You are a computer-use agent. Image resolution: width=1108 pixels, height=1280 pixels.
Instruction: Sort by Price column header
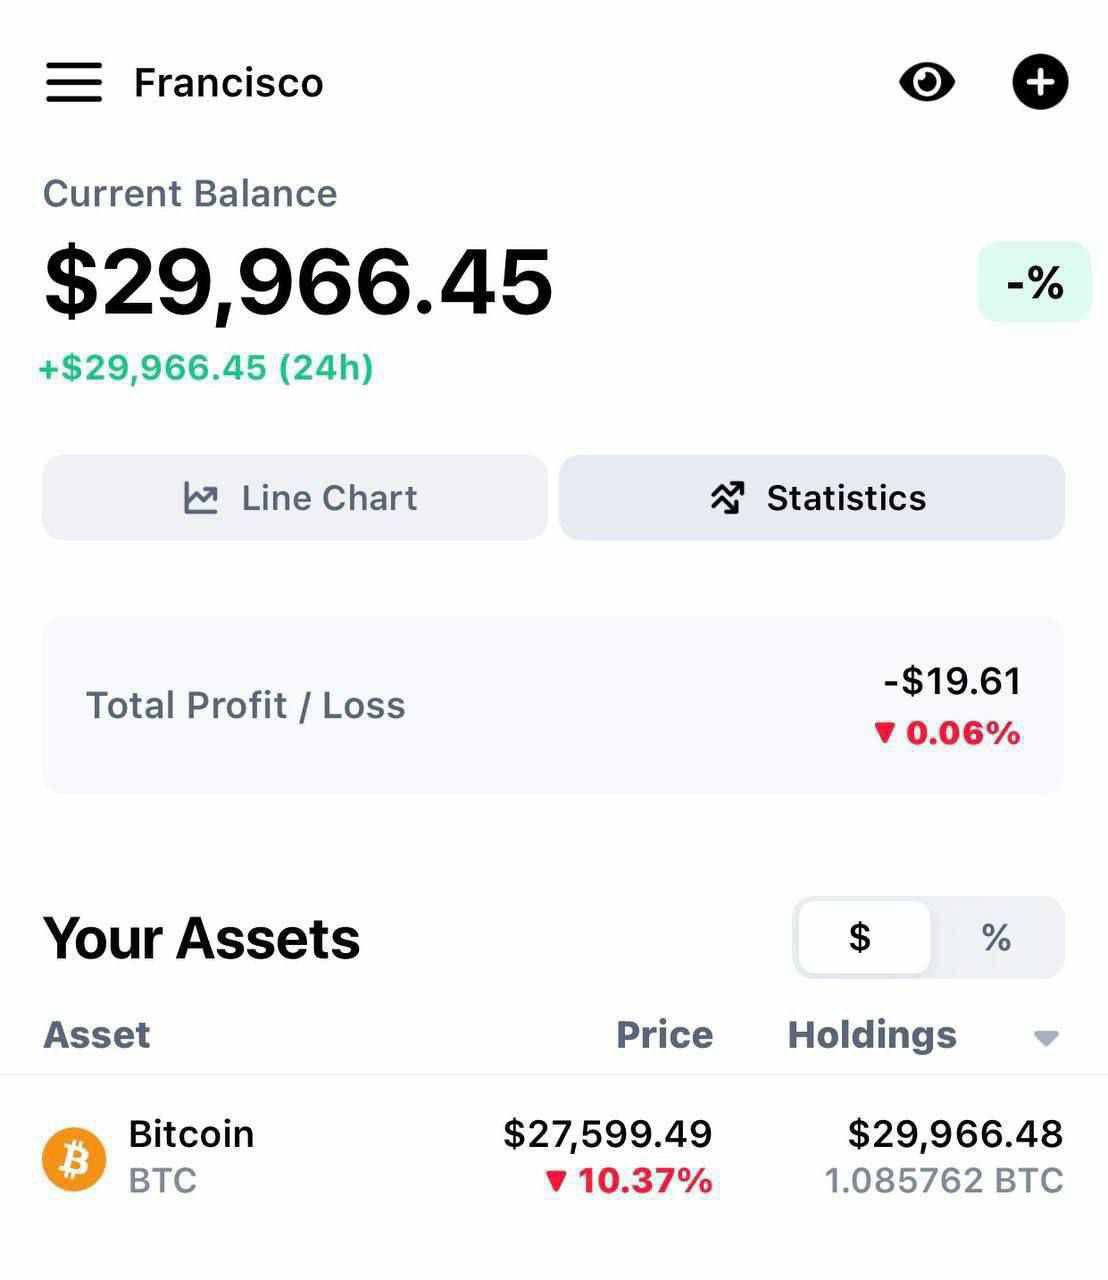pos(664,1035)
